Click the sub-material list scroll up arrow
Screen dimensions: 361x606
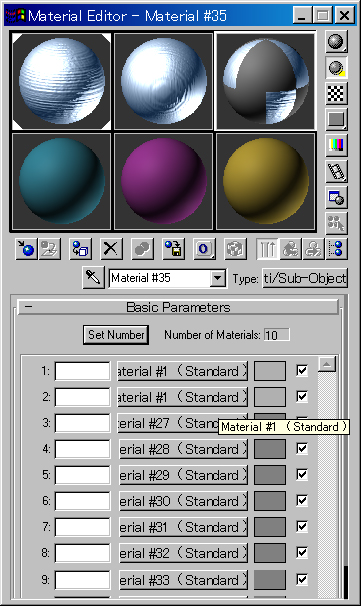pos(327,364)
